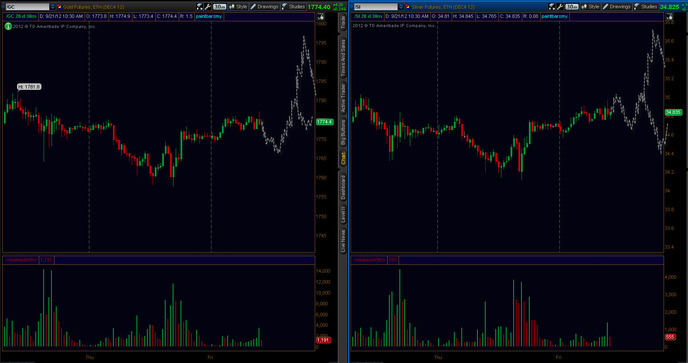Viewport: 688px width, 363px height.
Task: Click the colored symbol icon beside Gold Futures title
Action: (x=59, y=7)
